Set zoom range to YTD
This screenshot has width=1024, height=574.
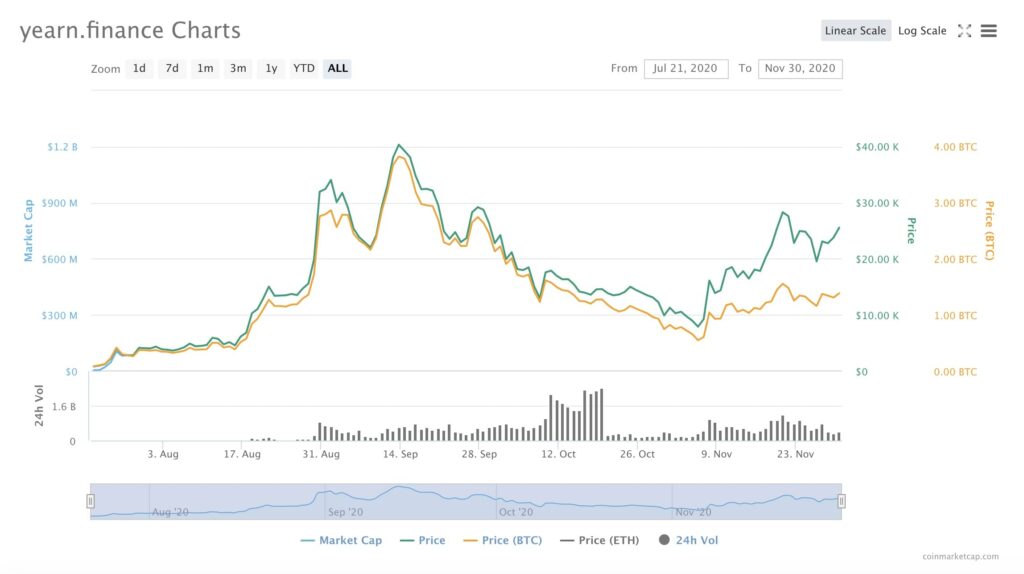pyautogui.click(x=304, y=69)
